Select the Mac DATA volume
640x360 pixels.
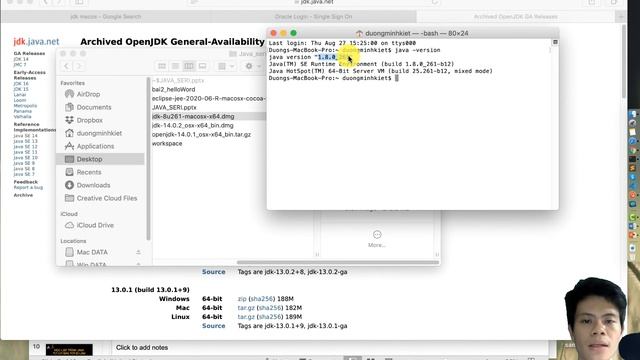point(92,252)
